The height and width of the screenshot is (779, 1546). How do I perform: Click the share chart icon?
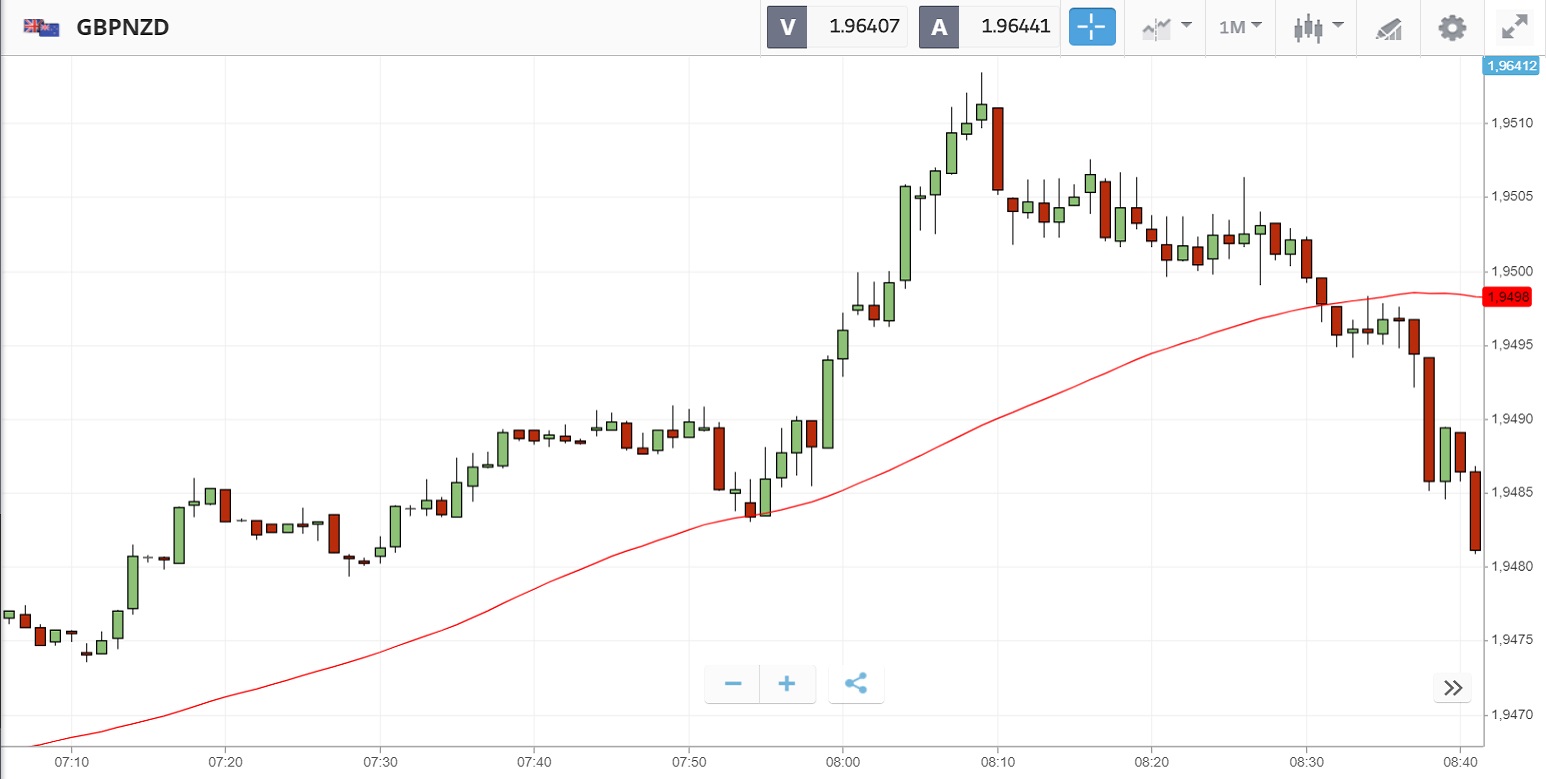(856, 685)
